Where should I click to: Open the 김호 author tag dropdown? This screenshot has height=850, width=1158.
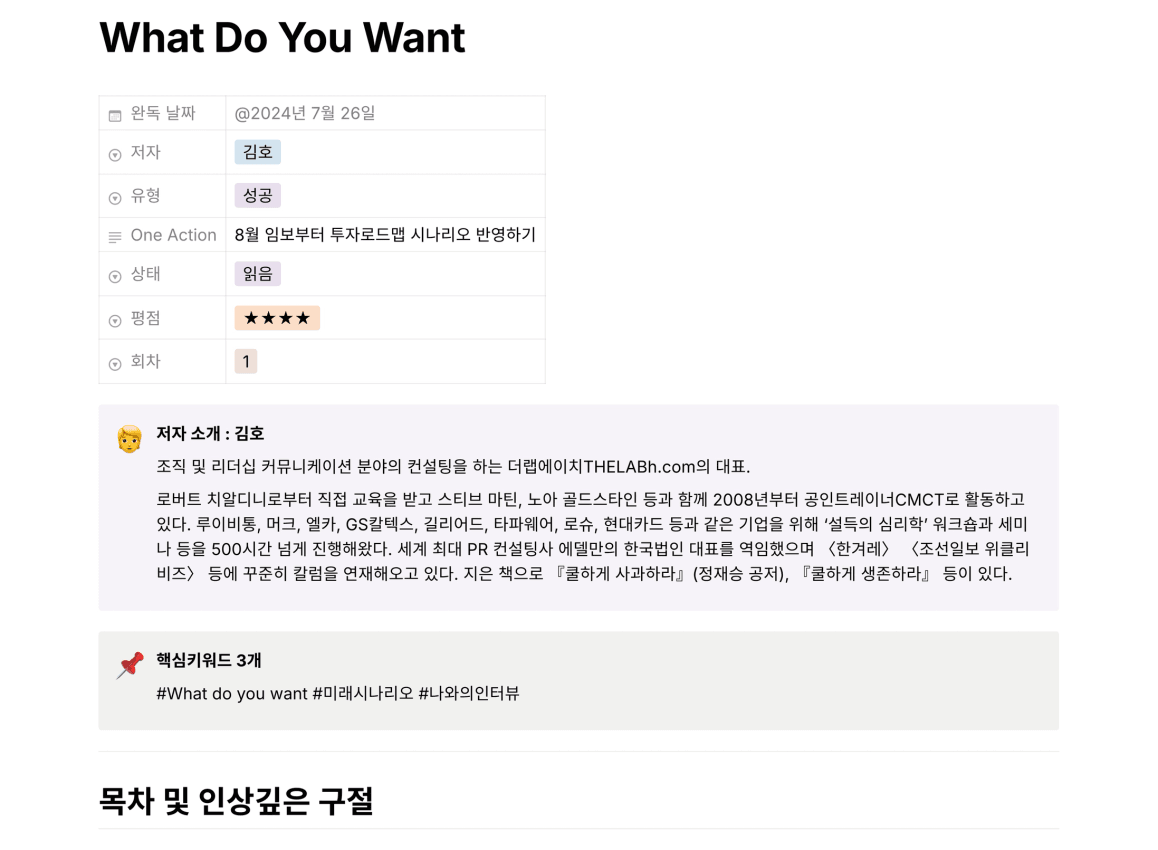click(258, 152)
